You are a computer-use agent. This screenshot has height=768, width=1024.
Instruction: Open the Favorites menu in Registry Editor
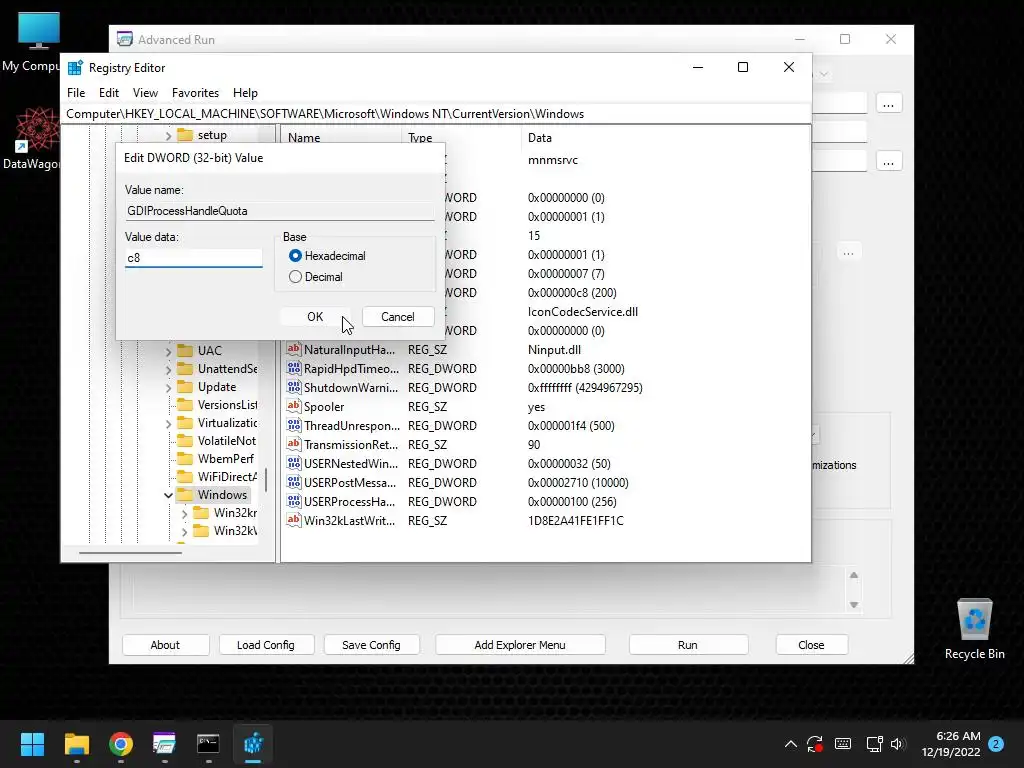(195, 93)
